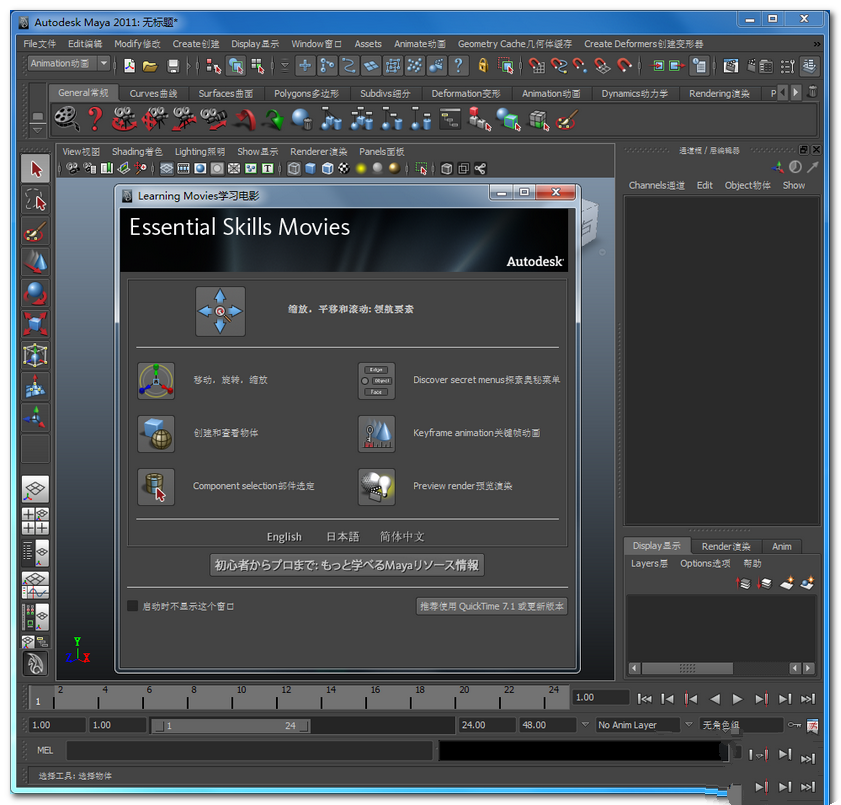The image size is (841, 805).
Task: Activate the Paint Selection tool
Action: tap(35, 231)
